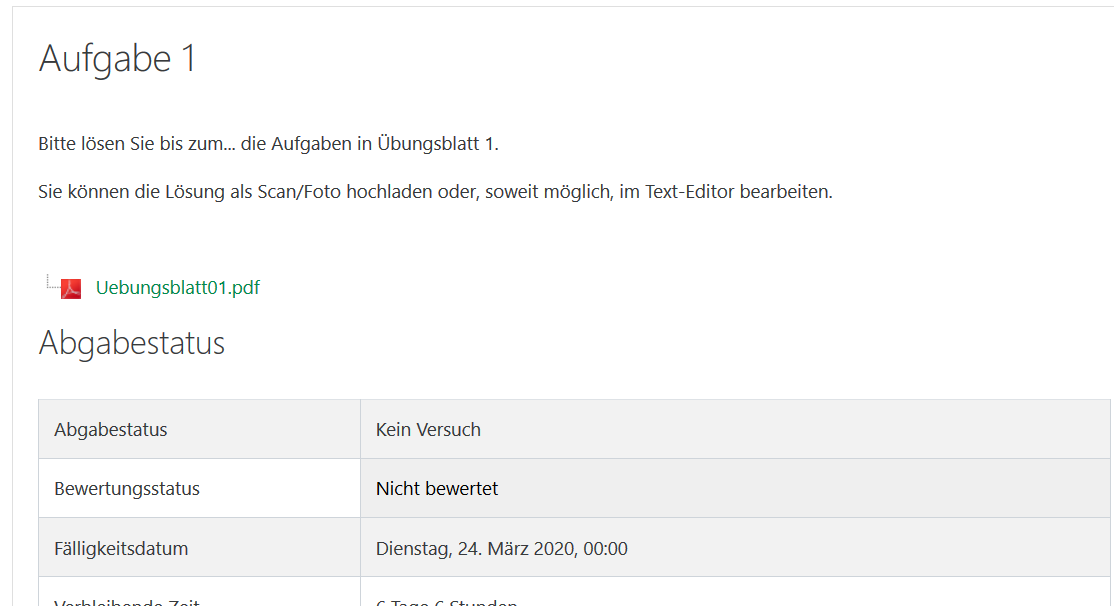Click the partially visible "Verbleibende Zeit" row label
Viewport: 1114px width, 606px height.
coord(127,601)
